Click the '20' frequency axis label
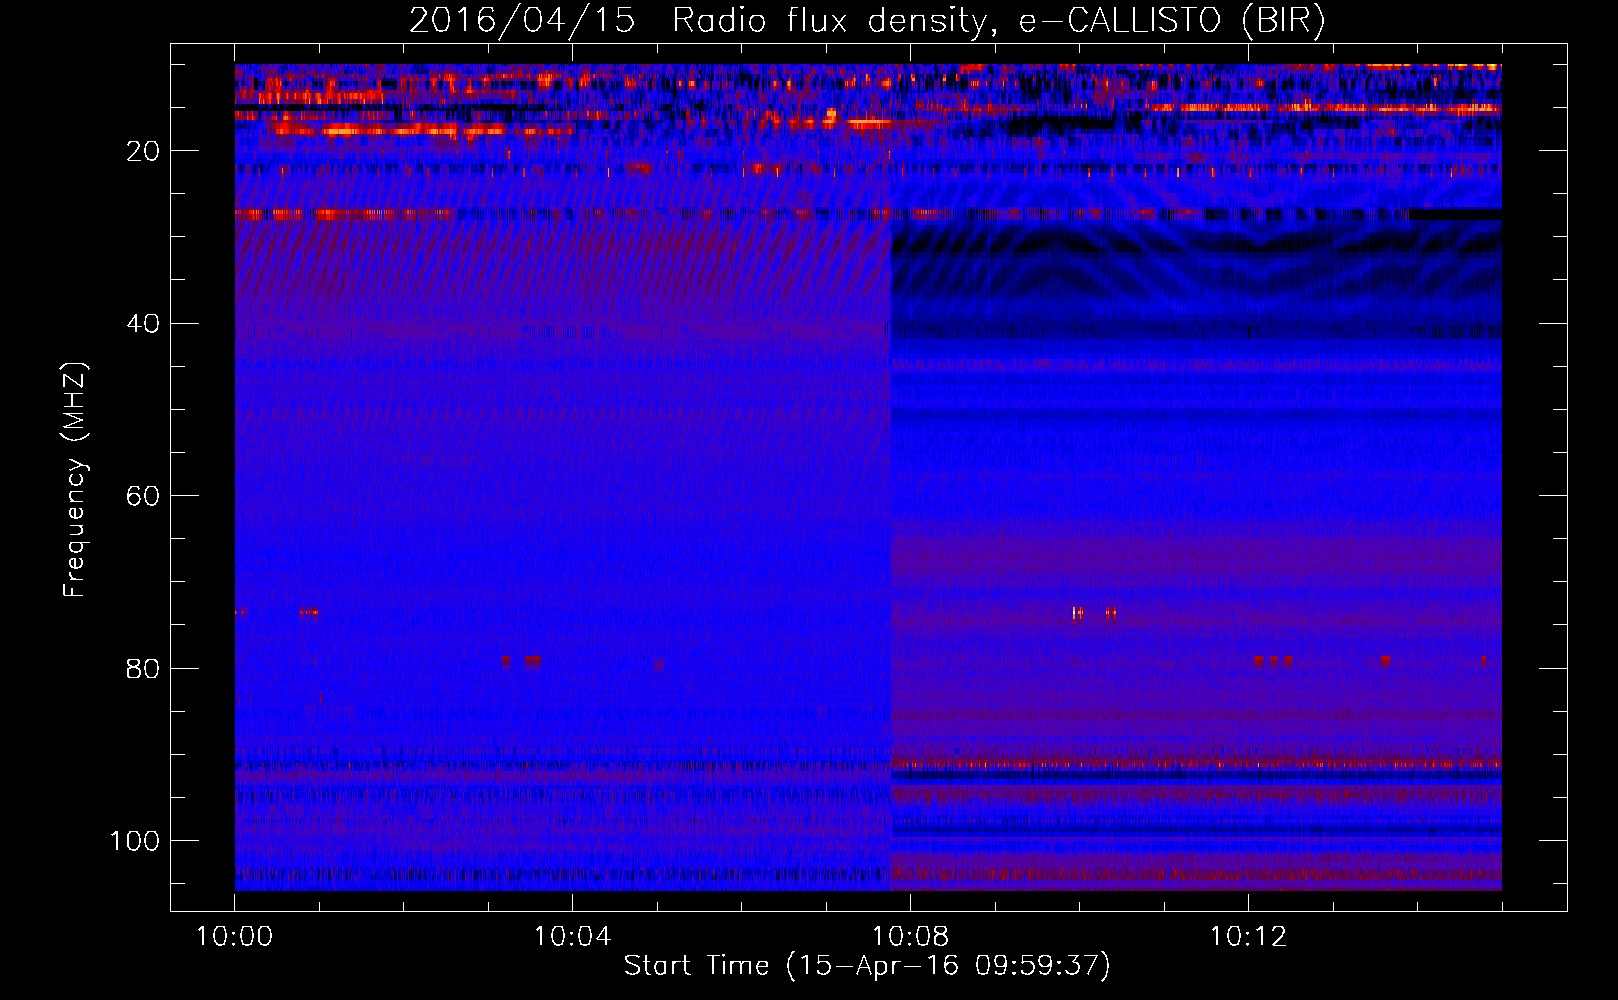1618x1000 pixels. coord(144,151)
